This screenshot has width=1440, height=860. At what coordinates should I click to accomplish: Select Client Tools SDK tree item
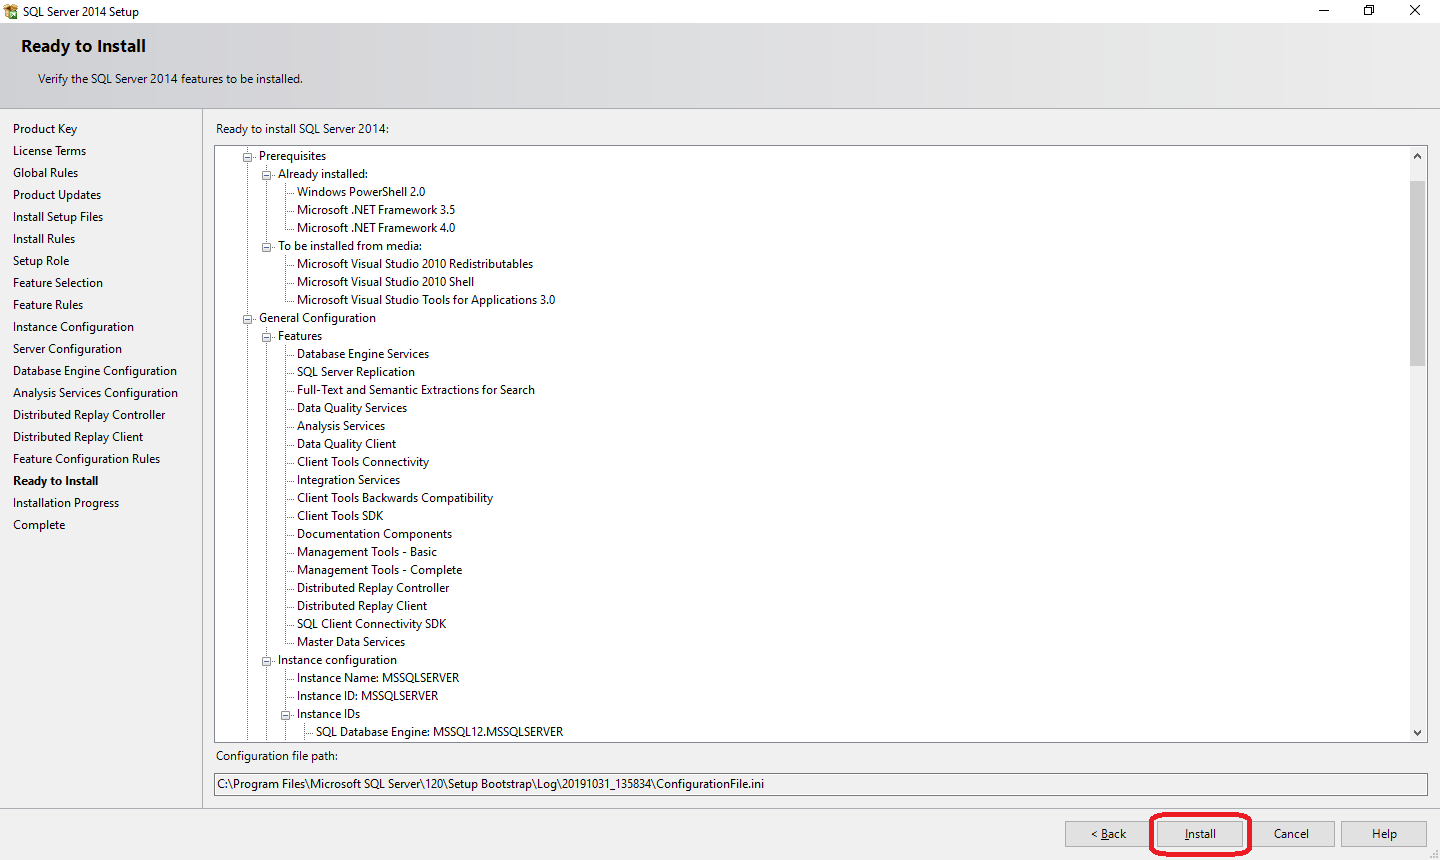[x=340, y=516]
